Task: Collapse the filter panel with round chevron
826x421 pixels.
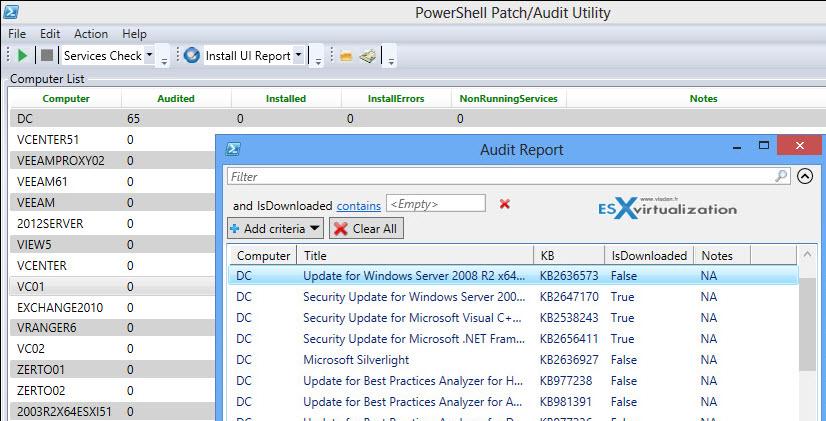Action: (804, 177)
